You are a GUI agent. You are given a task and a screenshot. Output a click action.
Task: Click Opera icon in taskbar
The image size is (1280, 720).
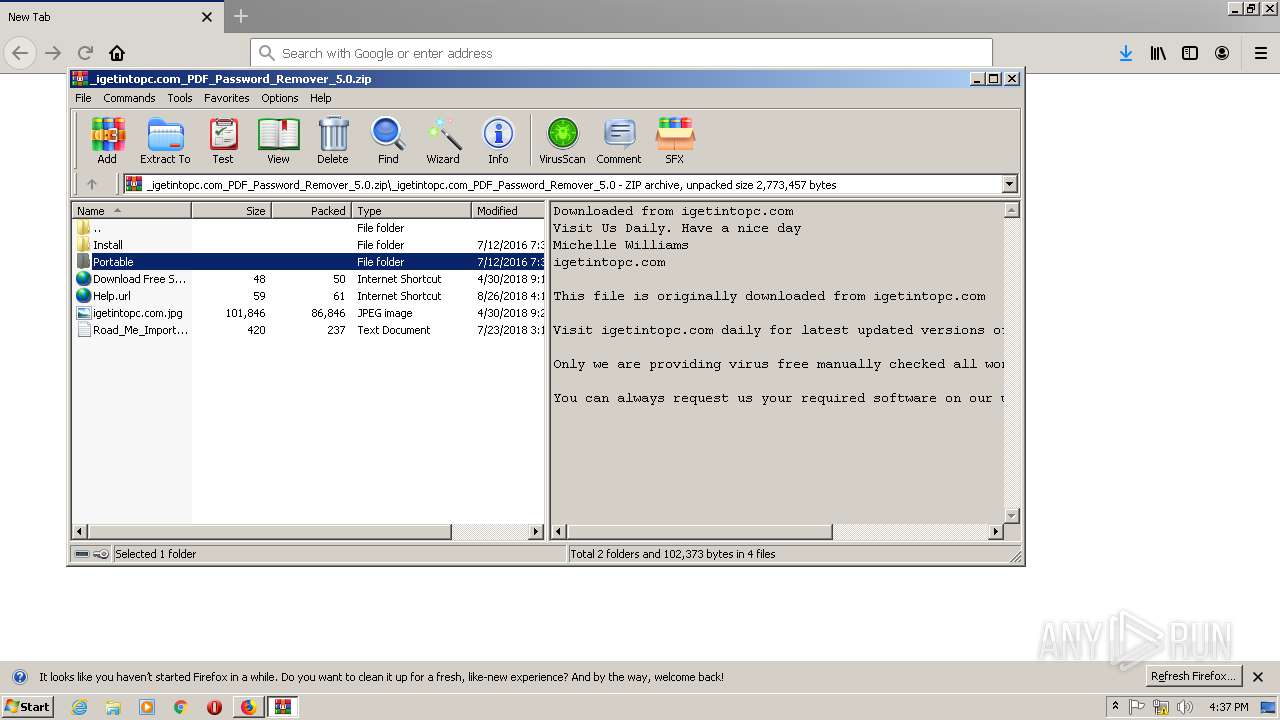point(214,707)
